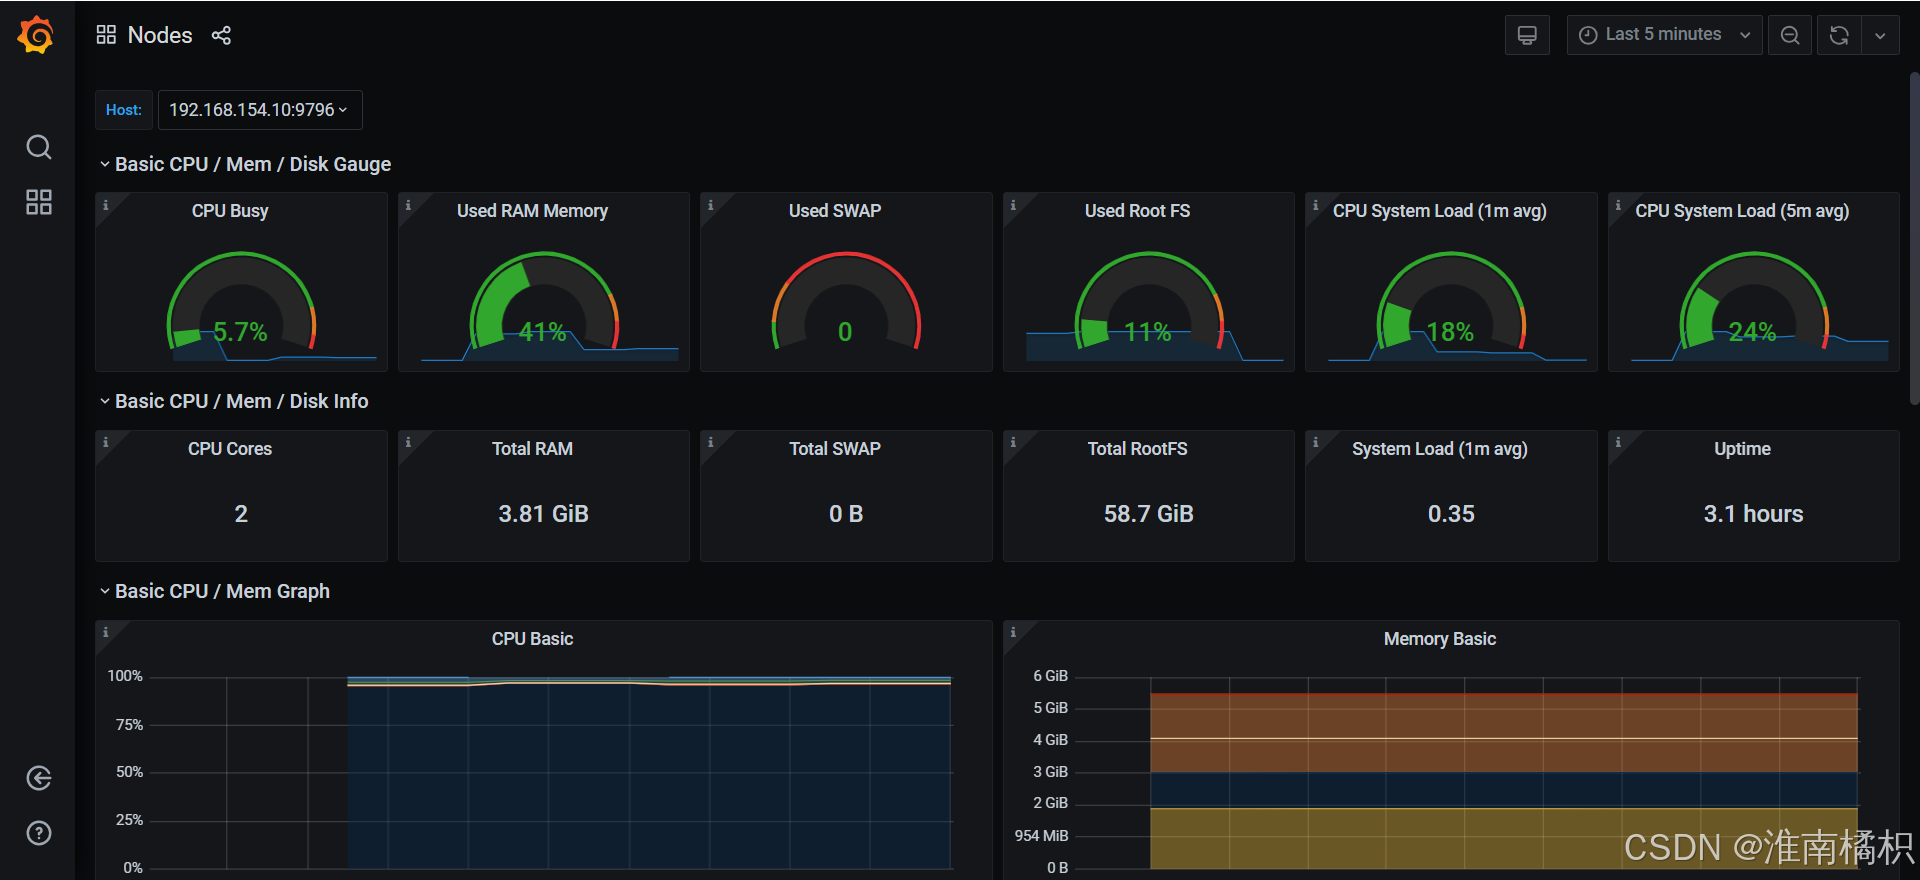1920x880 pixels.
Task: Refresh the dashboard
Action: pos(1838,35)
